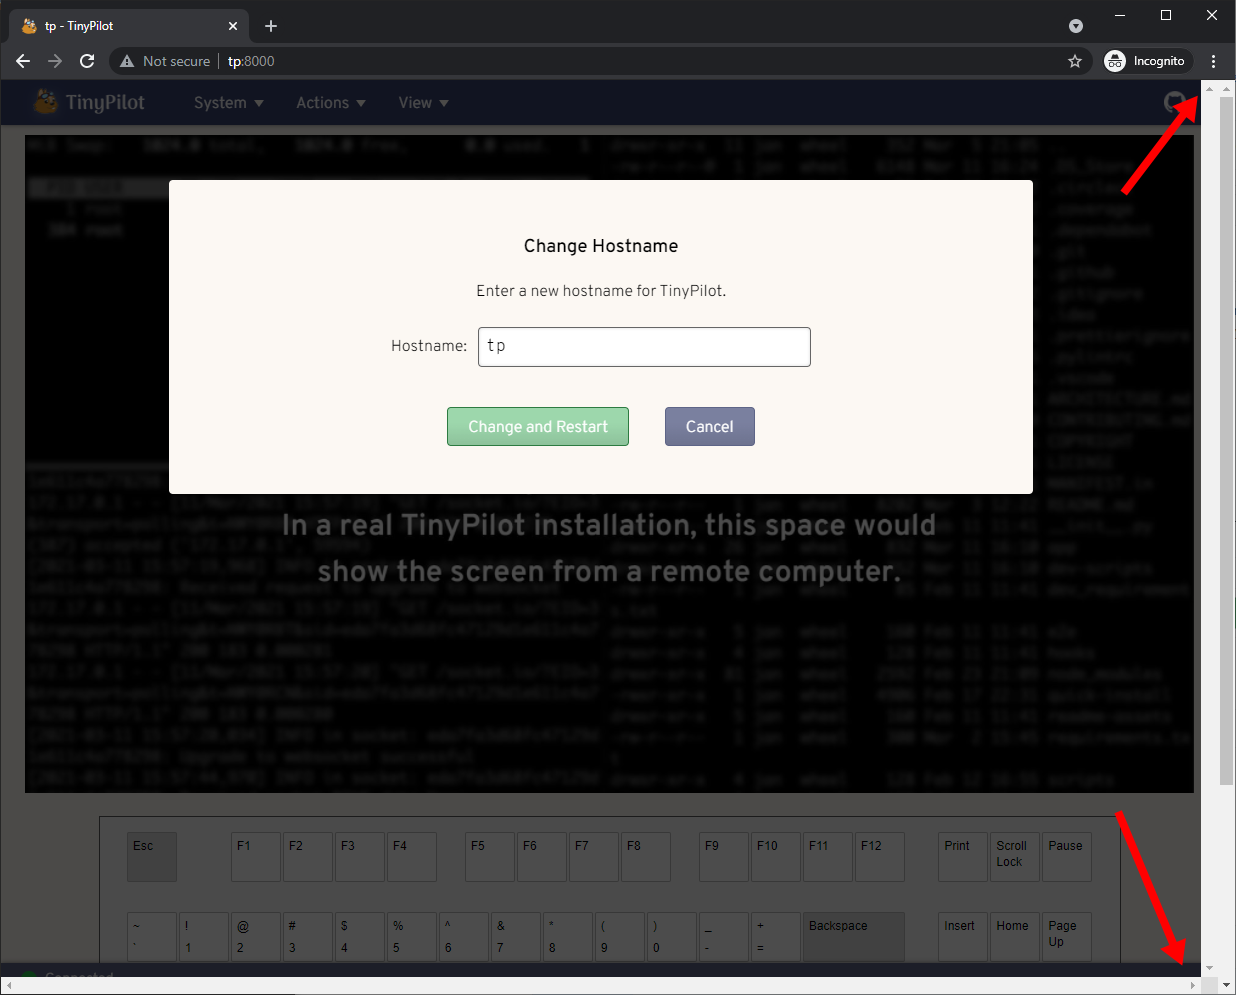The image size is (1236, 995).
Task: Click the F10 key
Action: click(776, 857)
